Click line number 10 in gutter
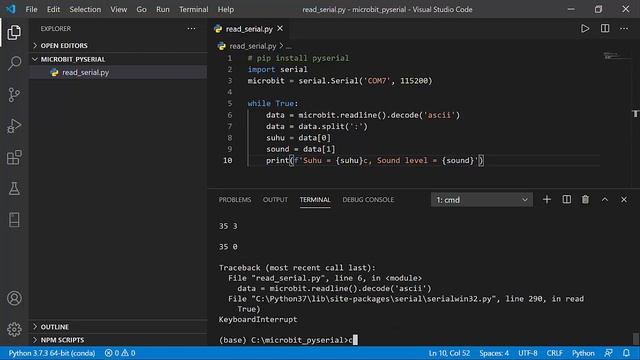This screenshot has width=640, height=360. [228, 160]
